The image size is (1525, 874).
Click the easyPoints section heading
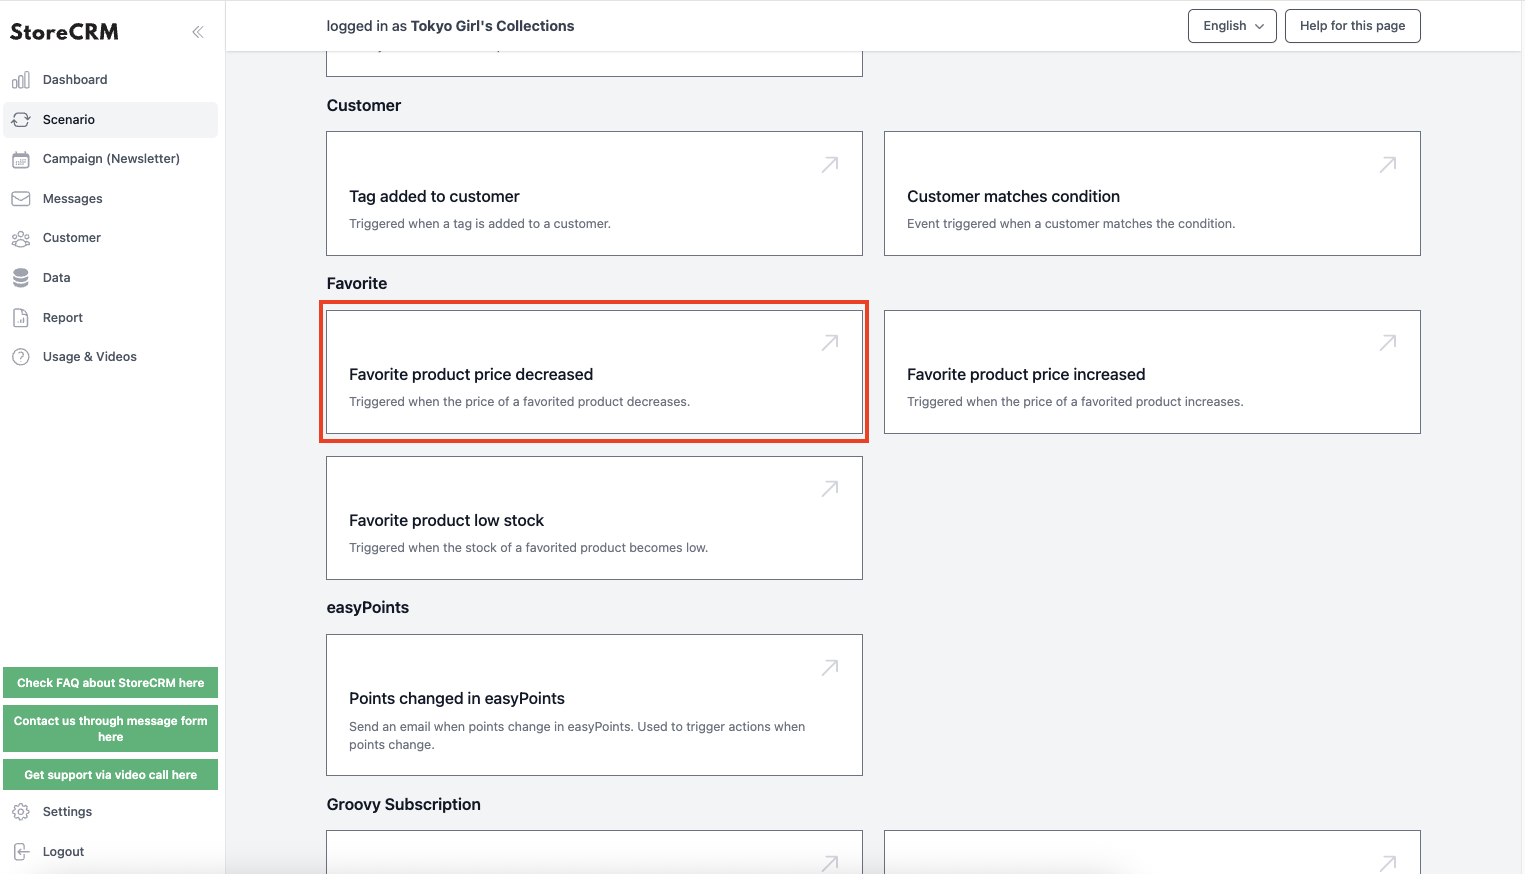[368, 608]
